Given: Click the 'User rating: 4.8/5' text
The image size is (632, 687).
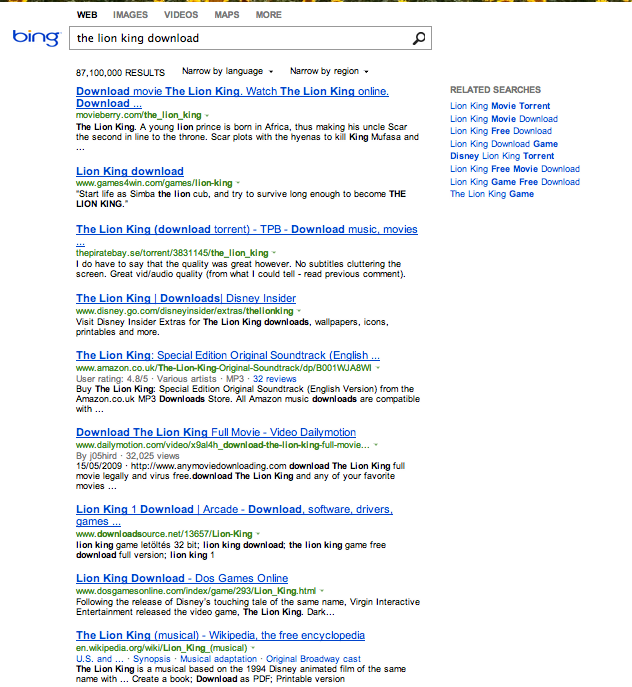Looking at the screenshot, I should (112, 379).
